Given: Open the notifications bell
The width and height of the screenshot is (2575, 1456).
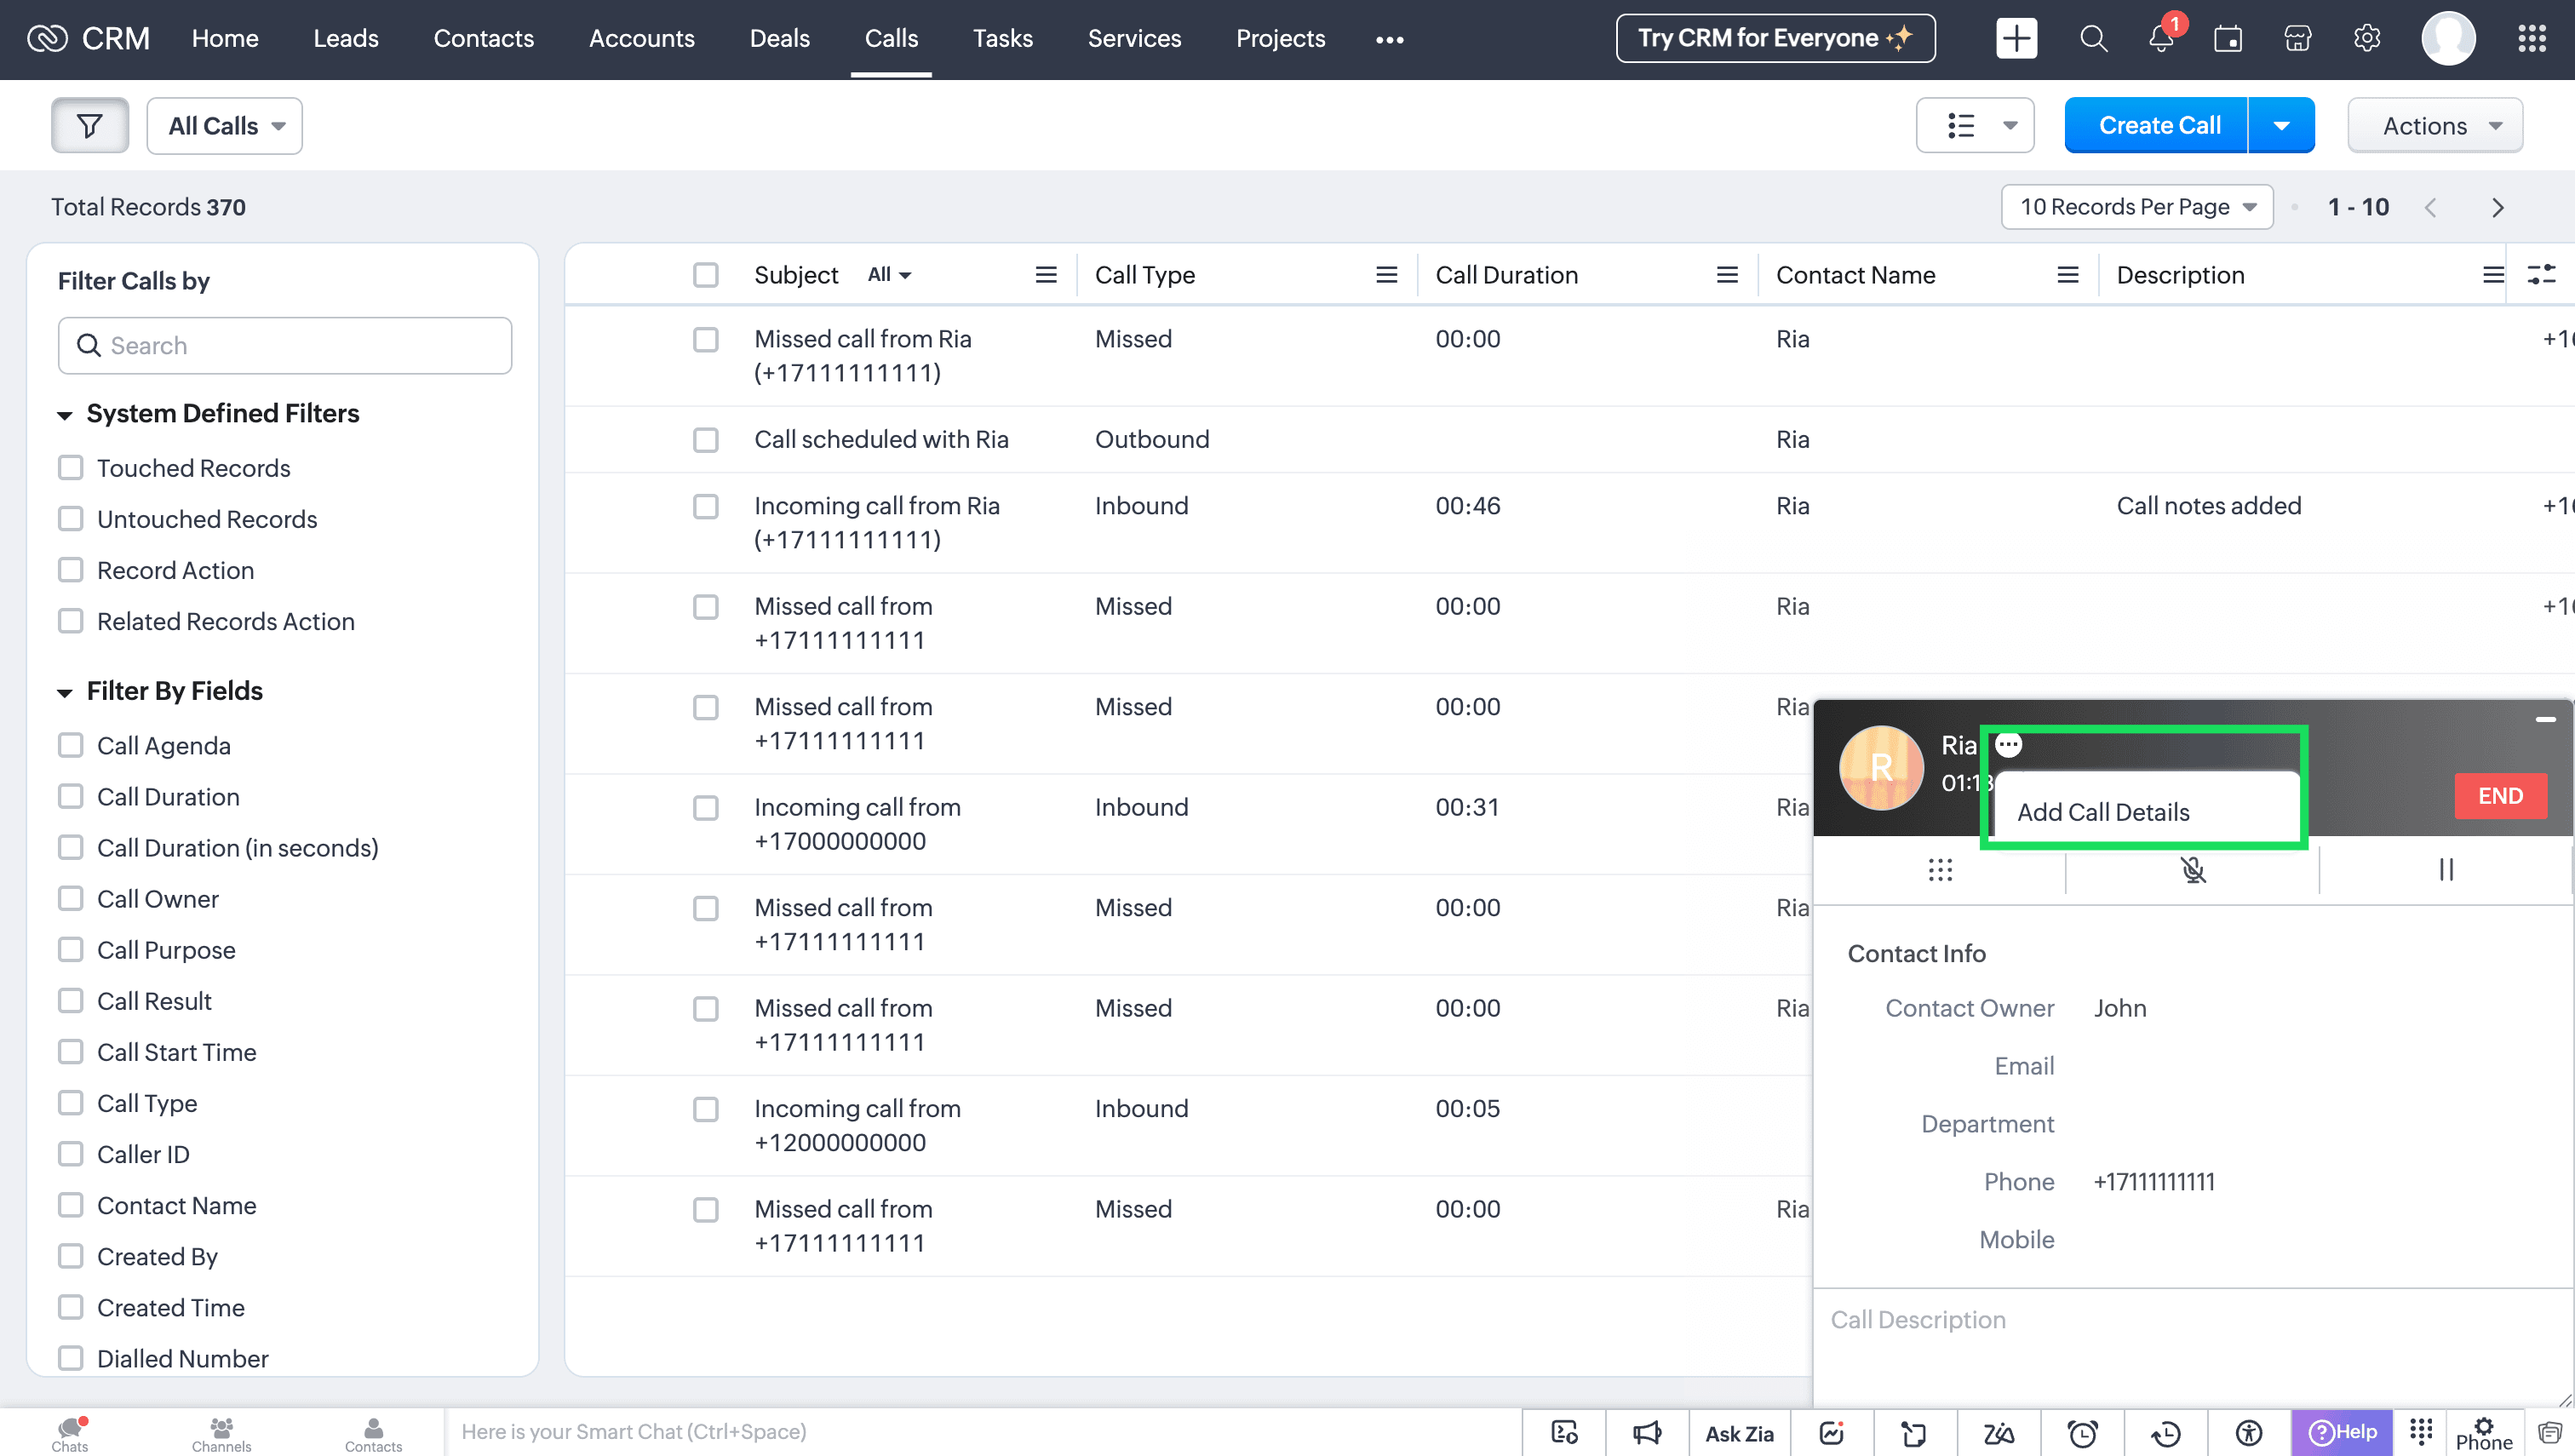Looking at the screenshot, I should point(2160,39).
